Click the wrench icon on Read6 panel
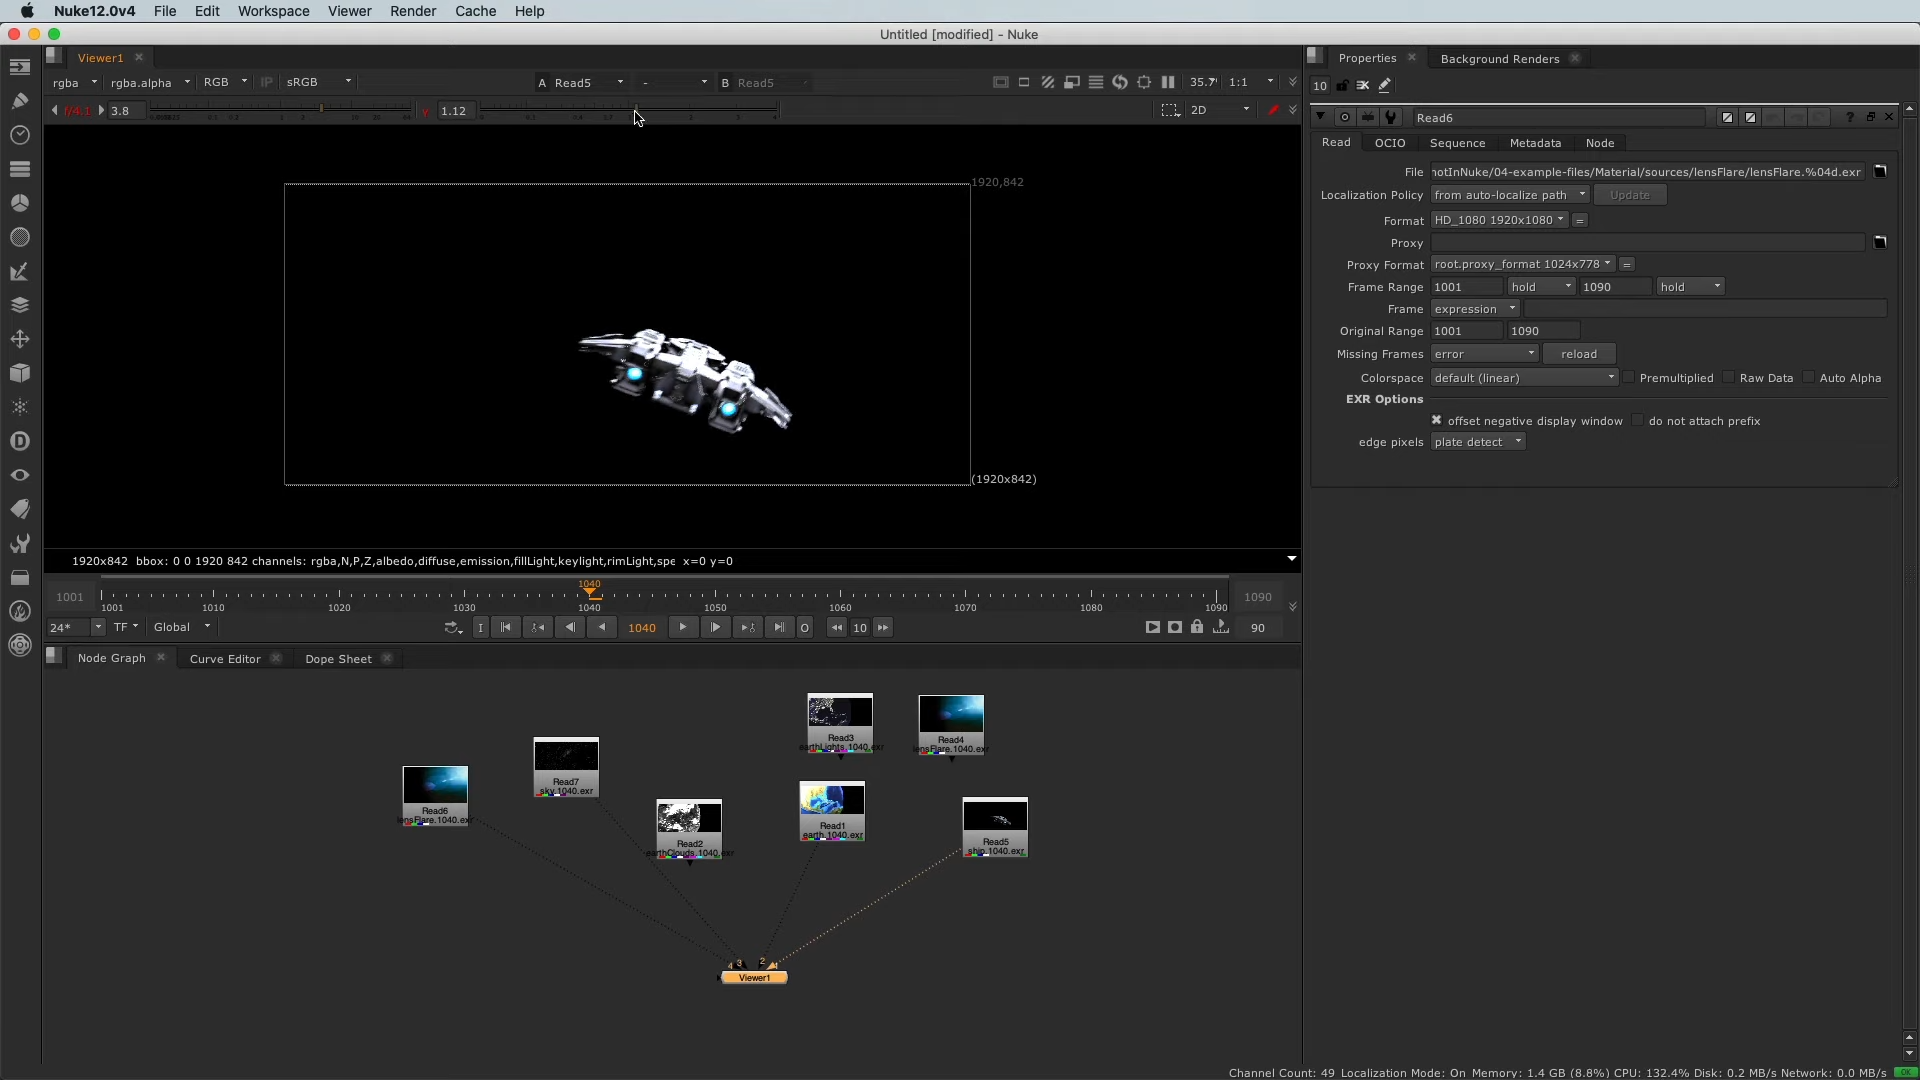 (x=1391, y=117)
